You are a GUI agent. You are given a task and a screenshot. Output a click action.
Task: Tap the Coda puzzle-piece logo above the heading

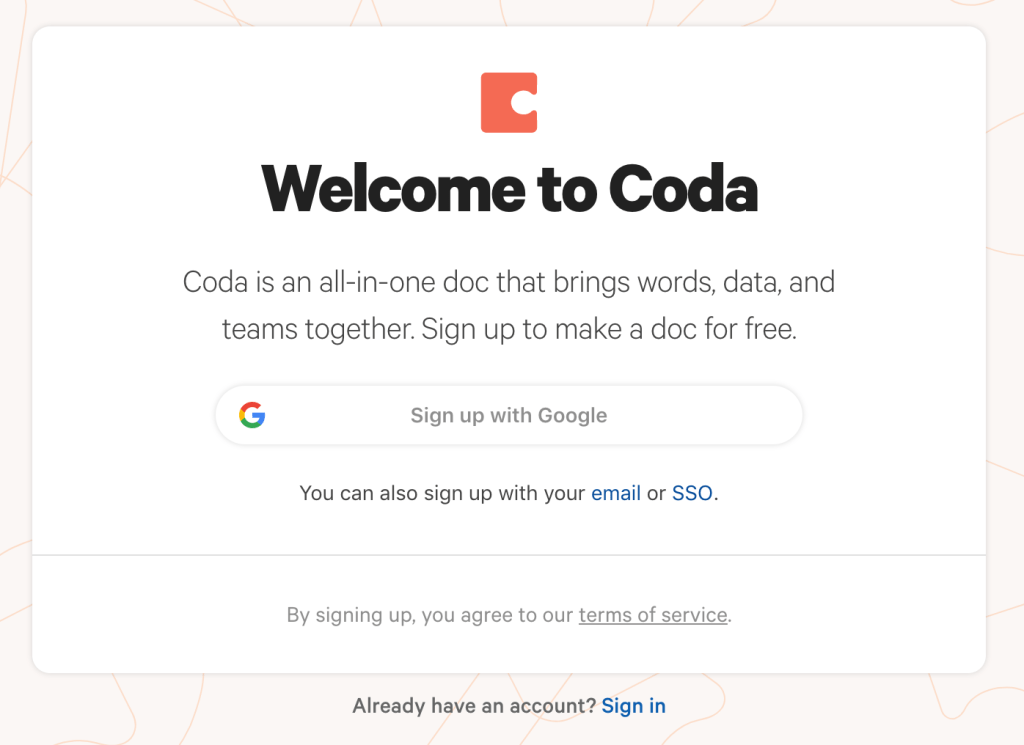pyautogui.click(x=510, y=100)
